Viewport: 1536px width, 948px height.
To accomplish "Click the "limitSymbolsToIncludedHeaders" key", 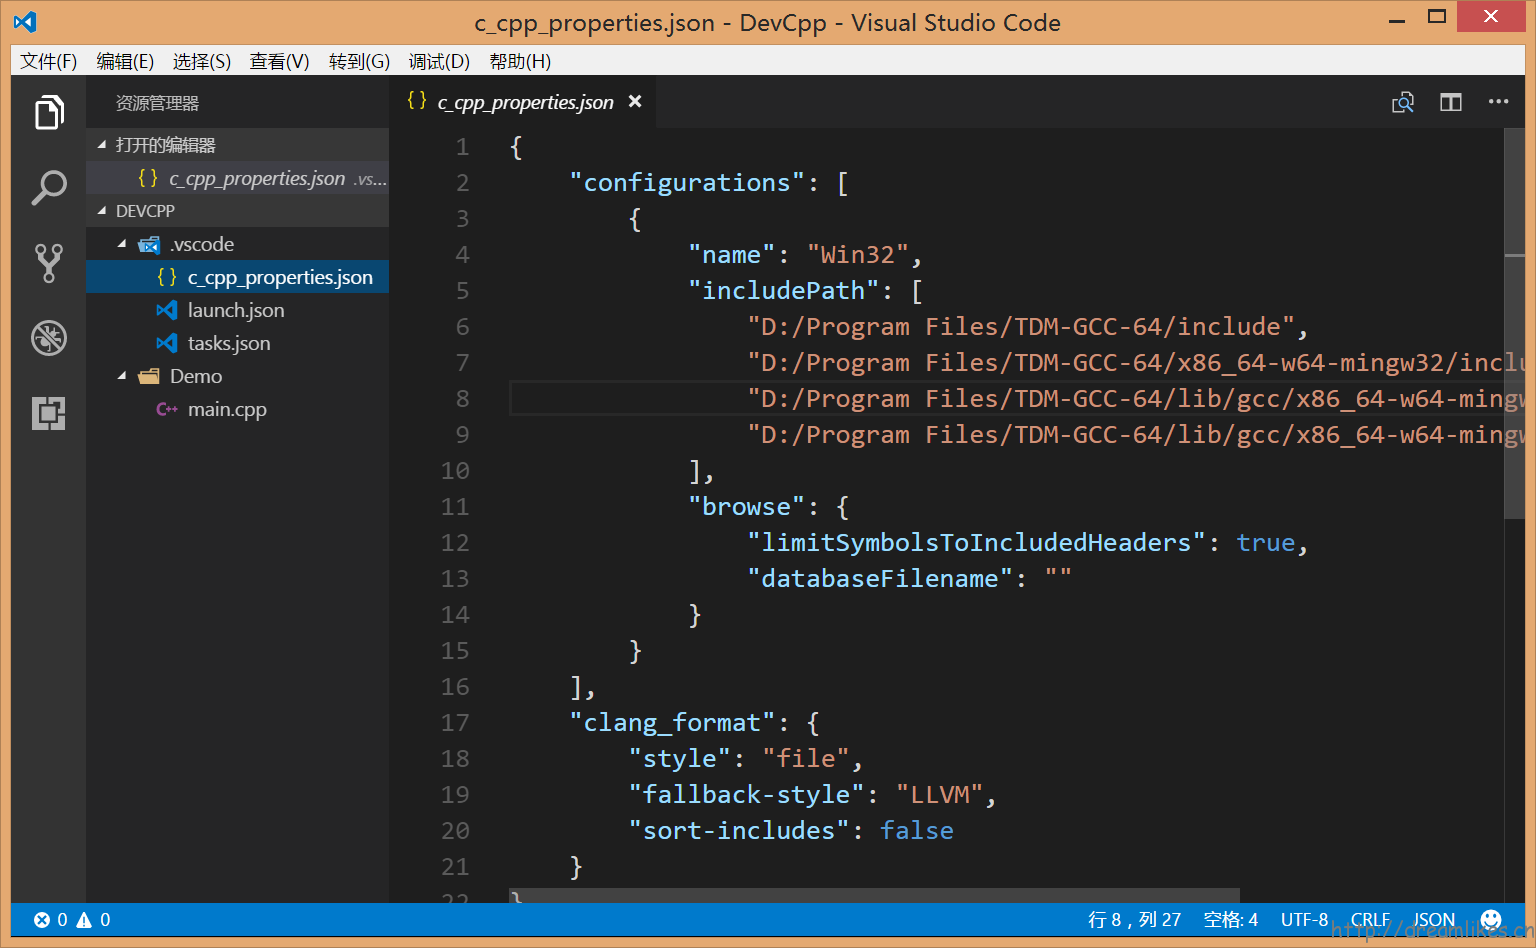I will pyautogui.click(x=976, y=543).
